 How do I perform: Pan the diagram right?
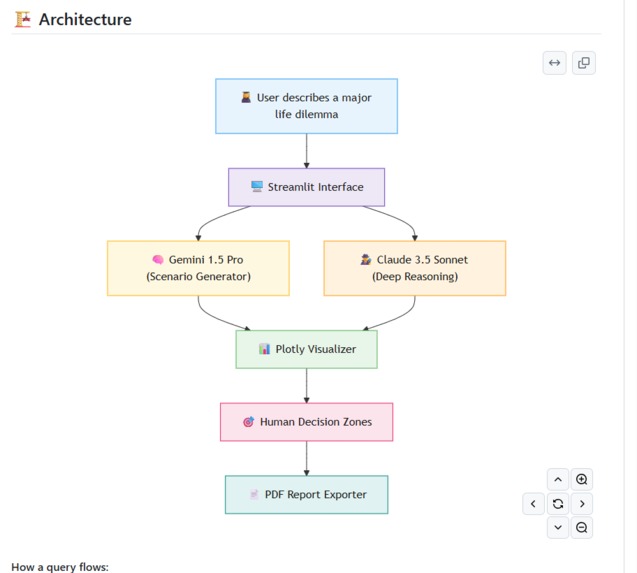click(x=581, y=504)
